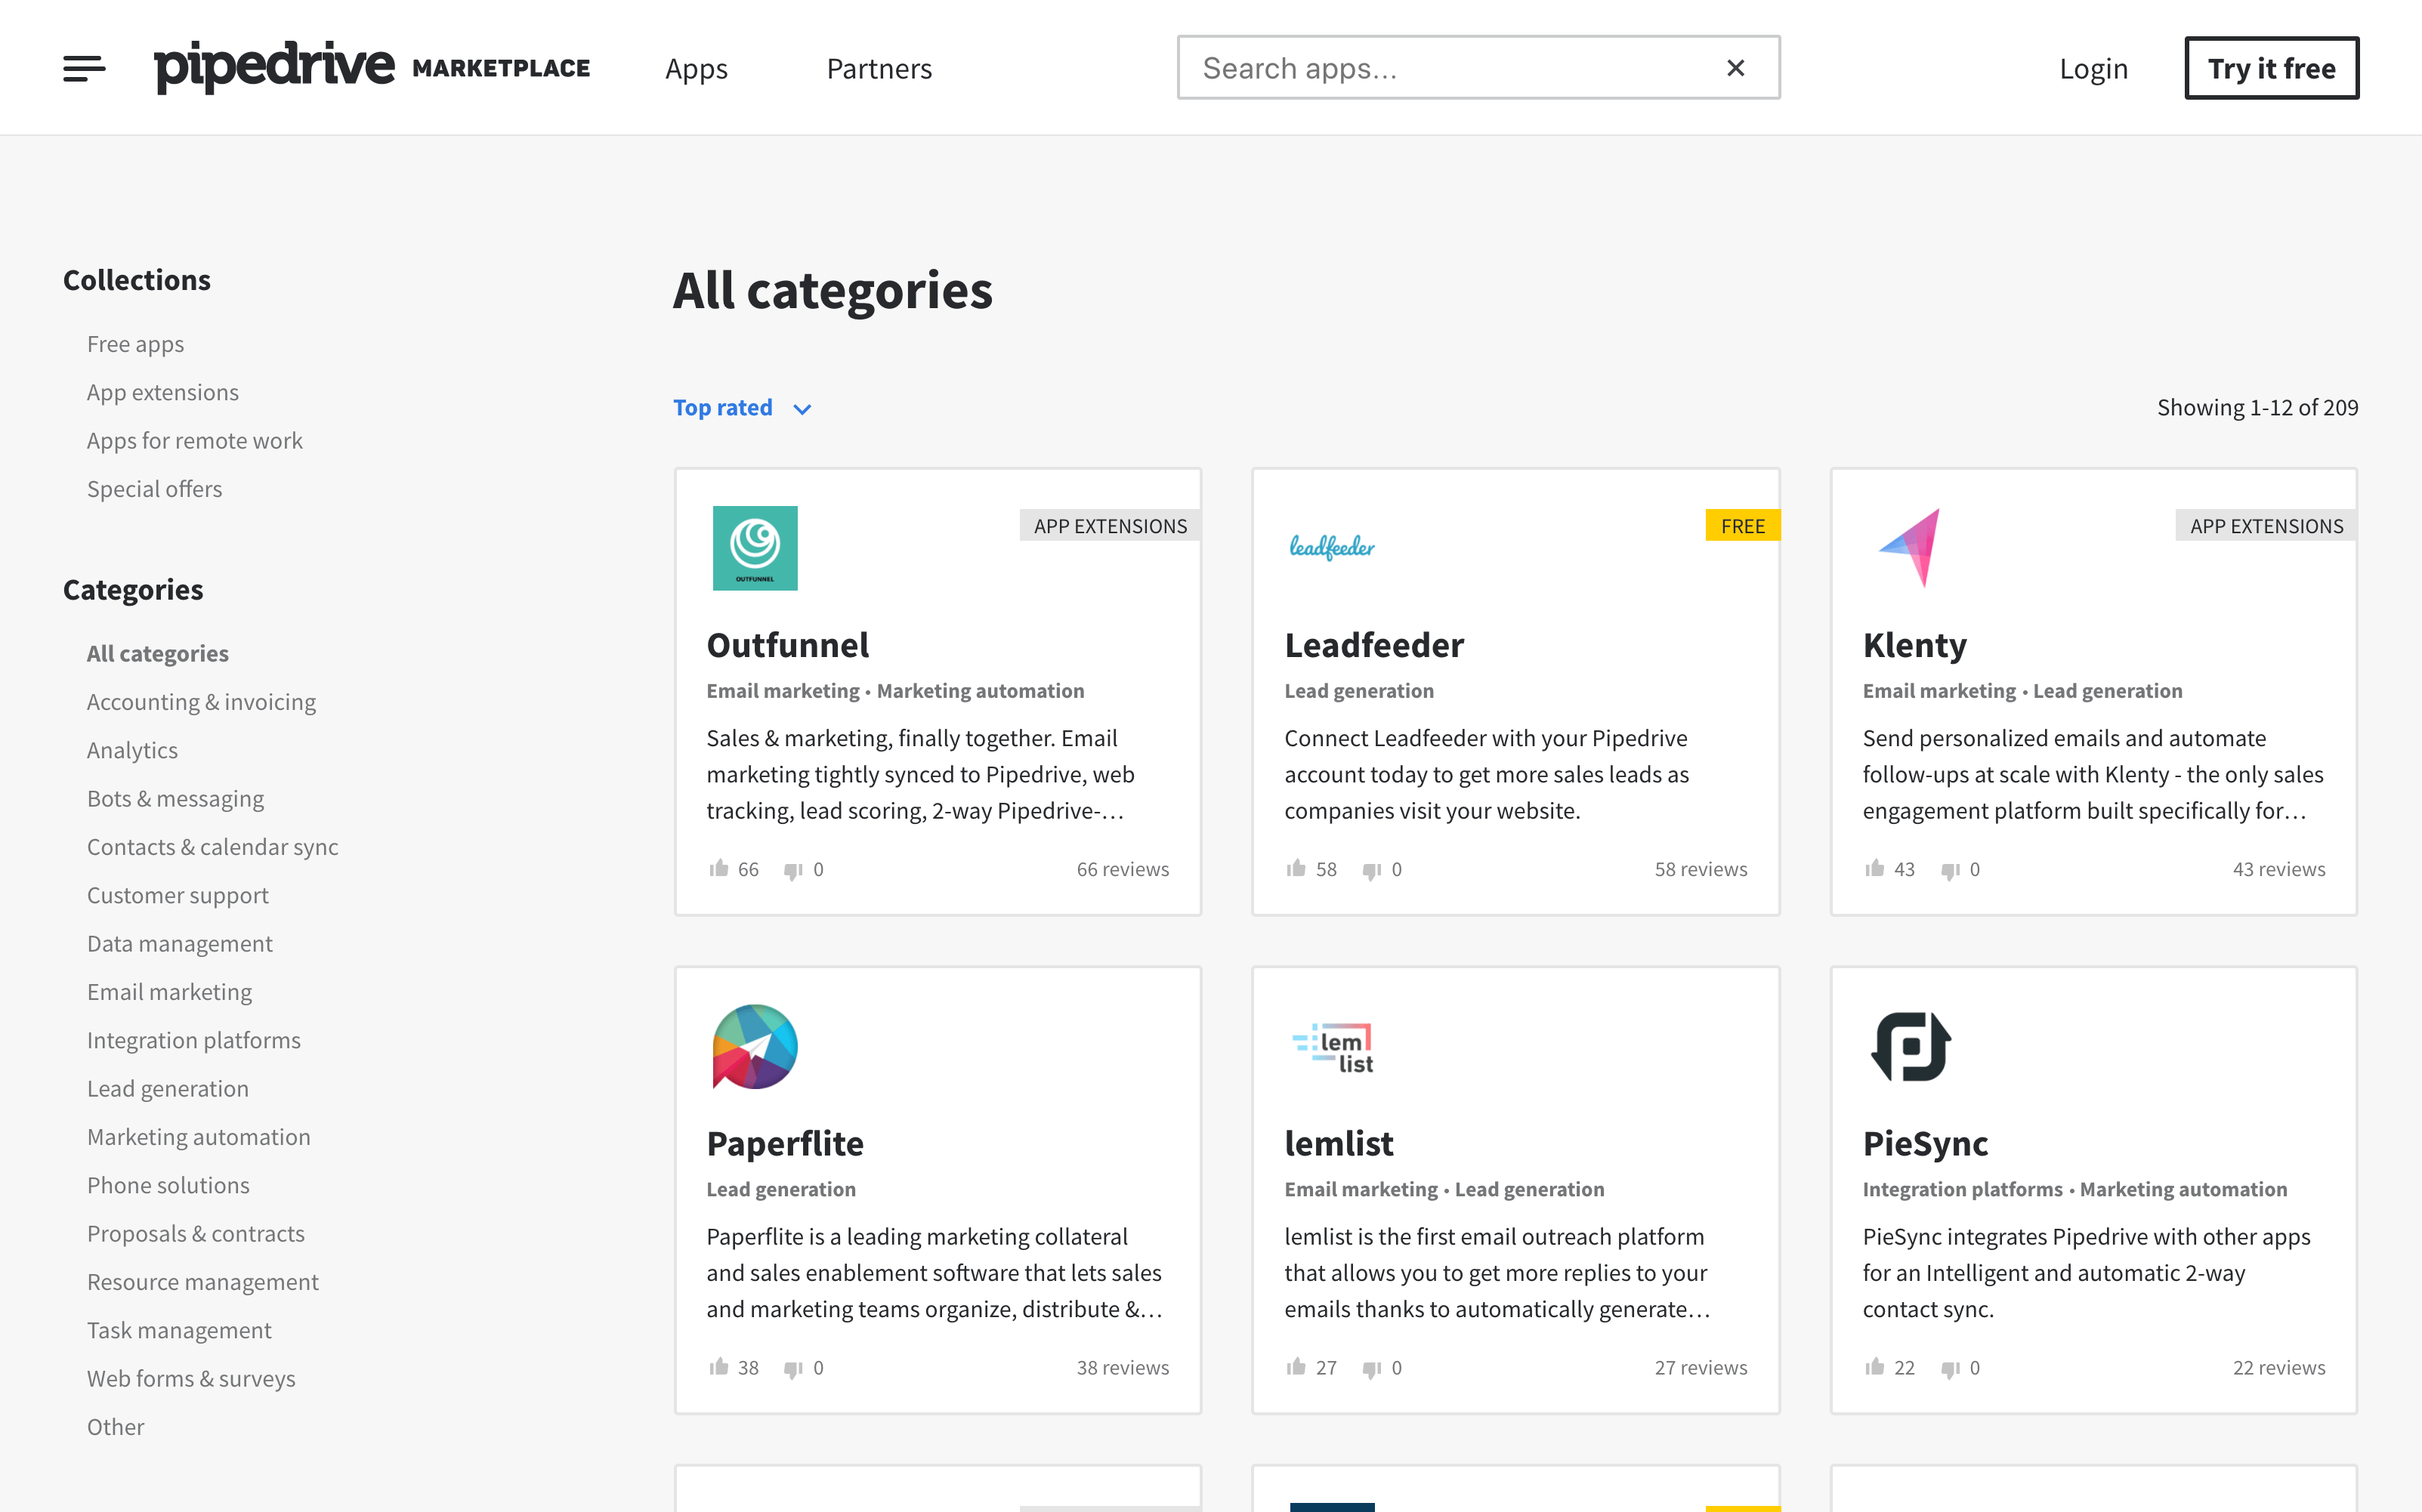Open the 58 reviews link
Screen dimensions: 2422x1512
point(1700,869)
